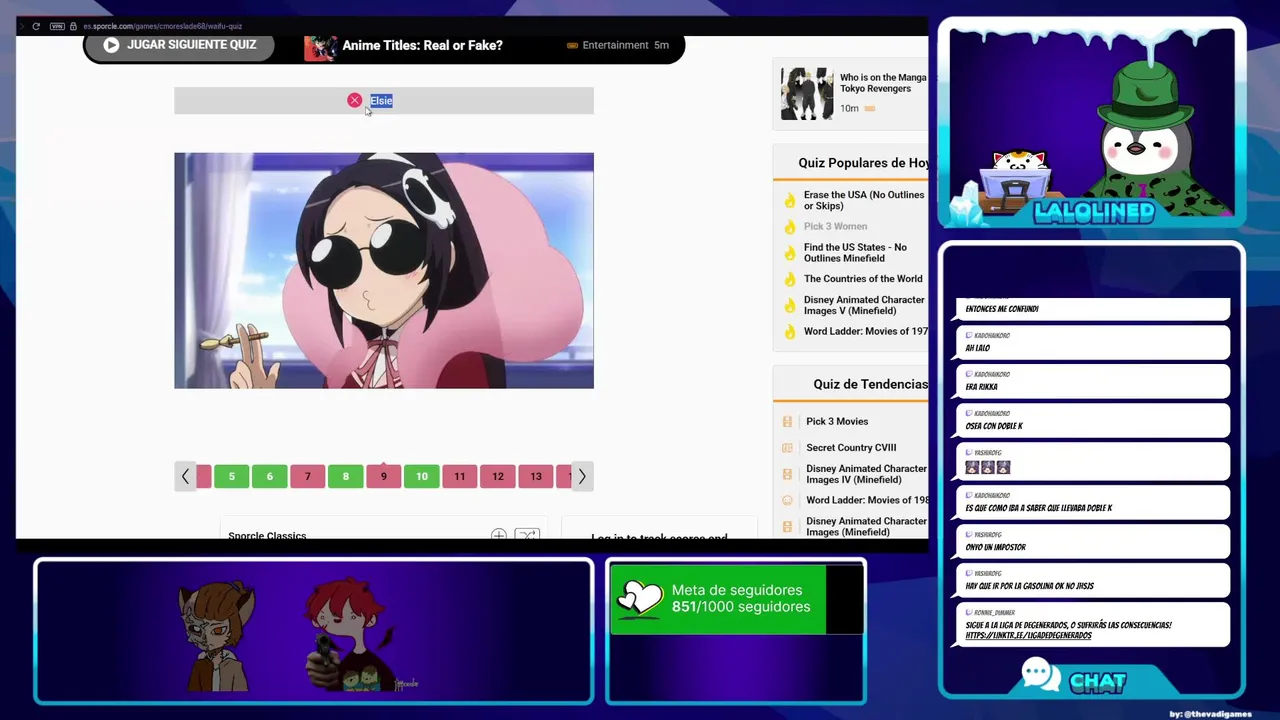Click the CHAT speech bubble icon
Viewport: 1280px width, 720px height.
pos(1040,675)
